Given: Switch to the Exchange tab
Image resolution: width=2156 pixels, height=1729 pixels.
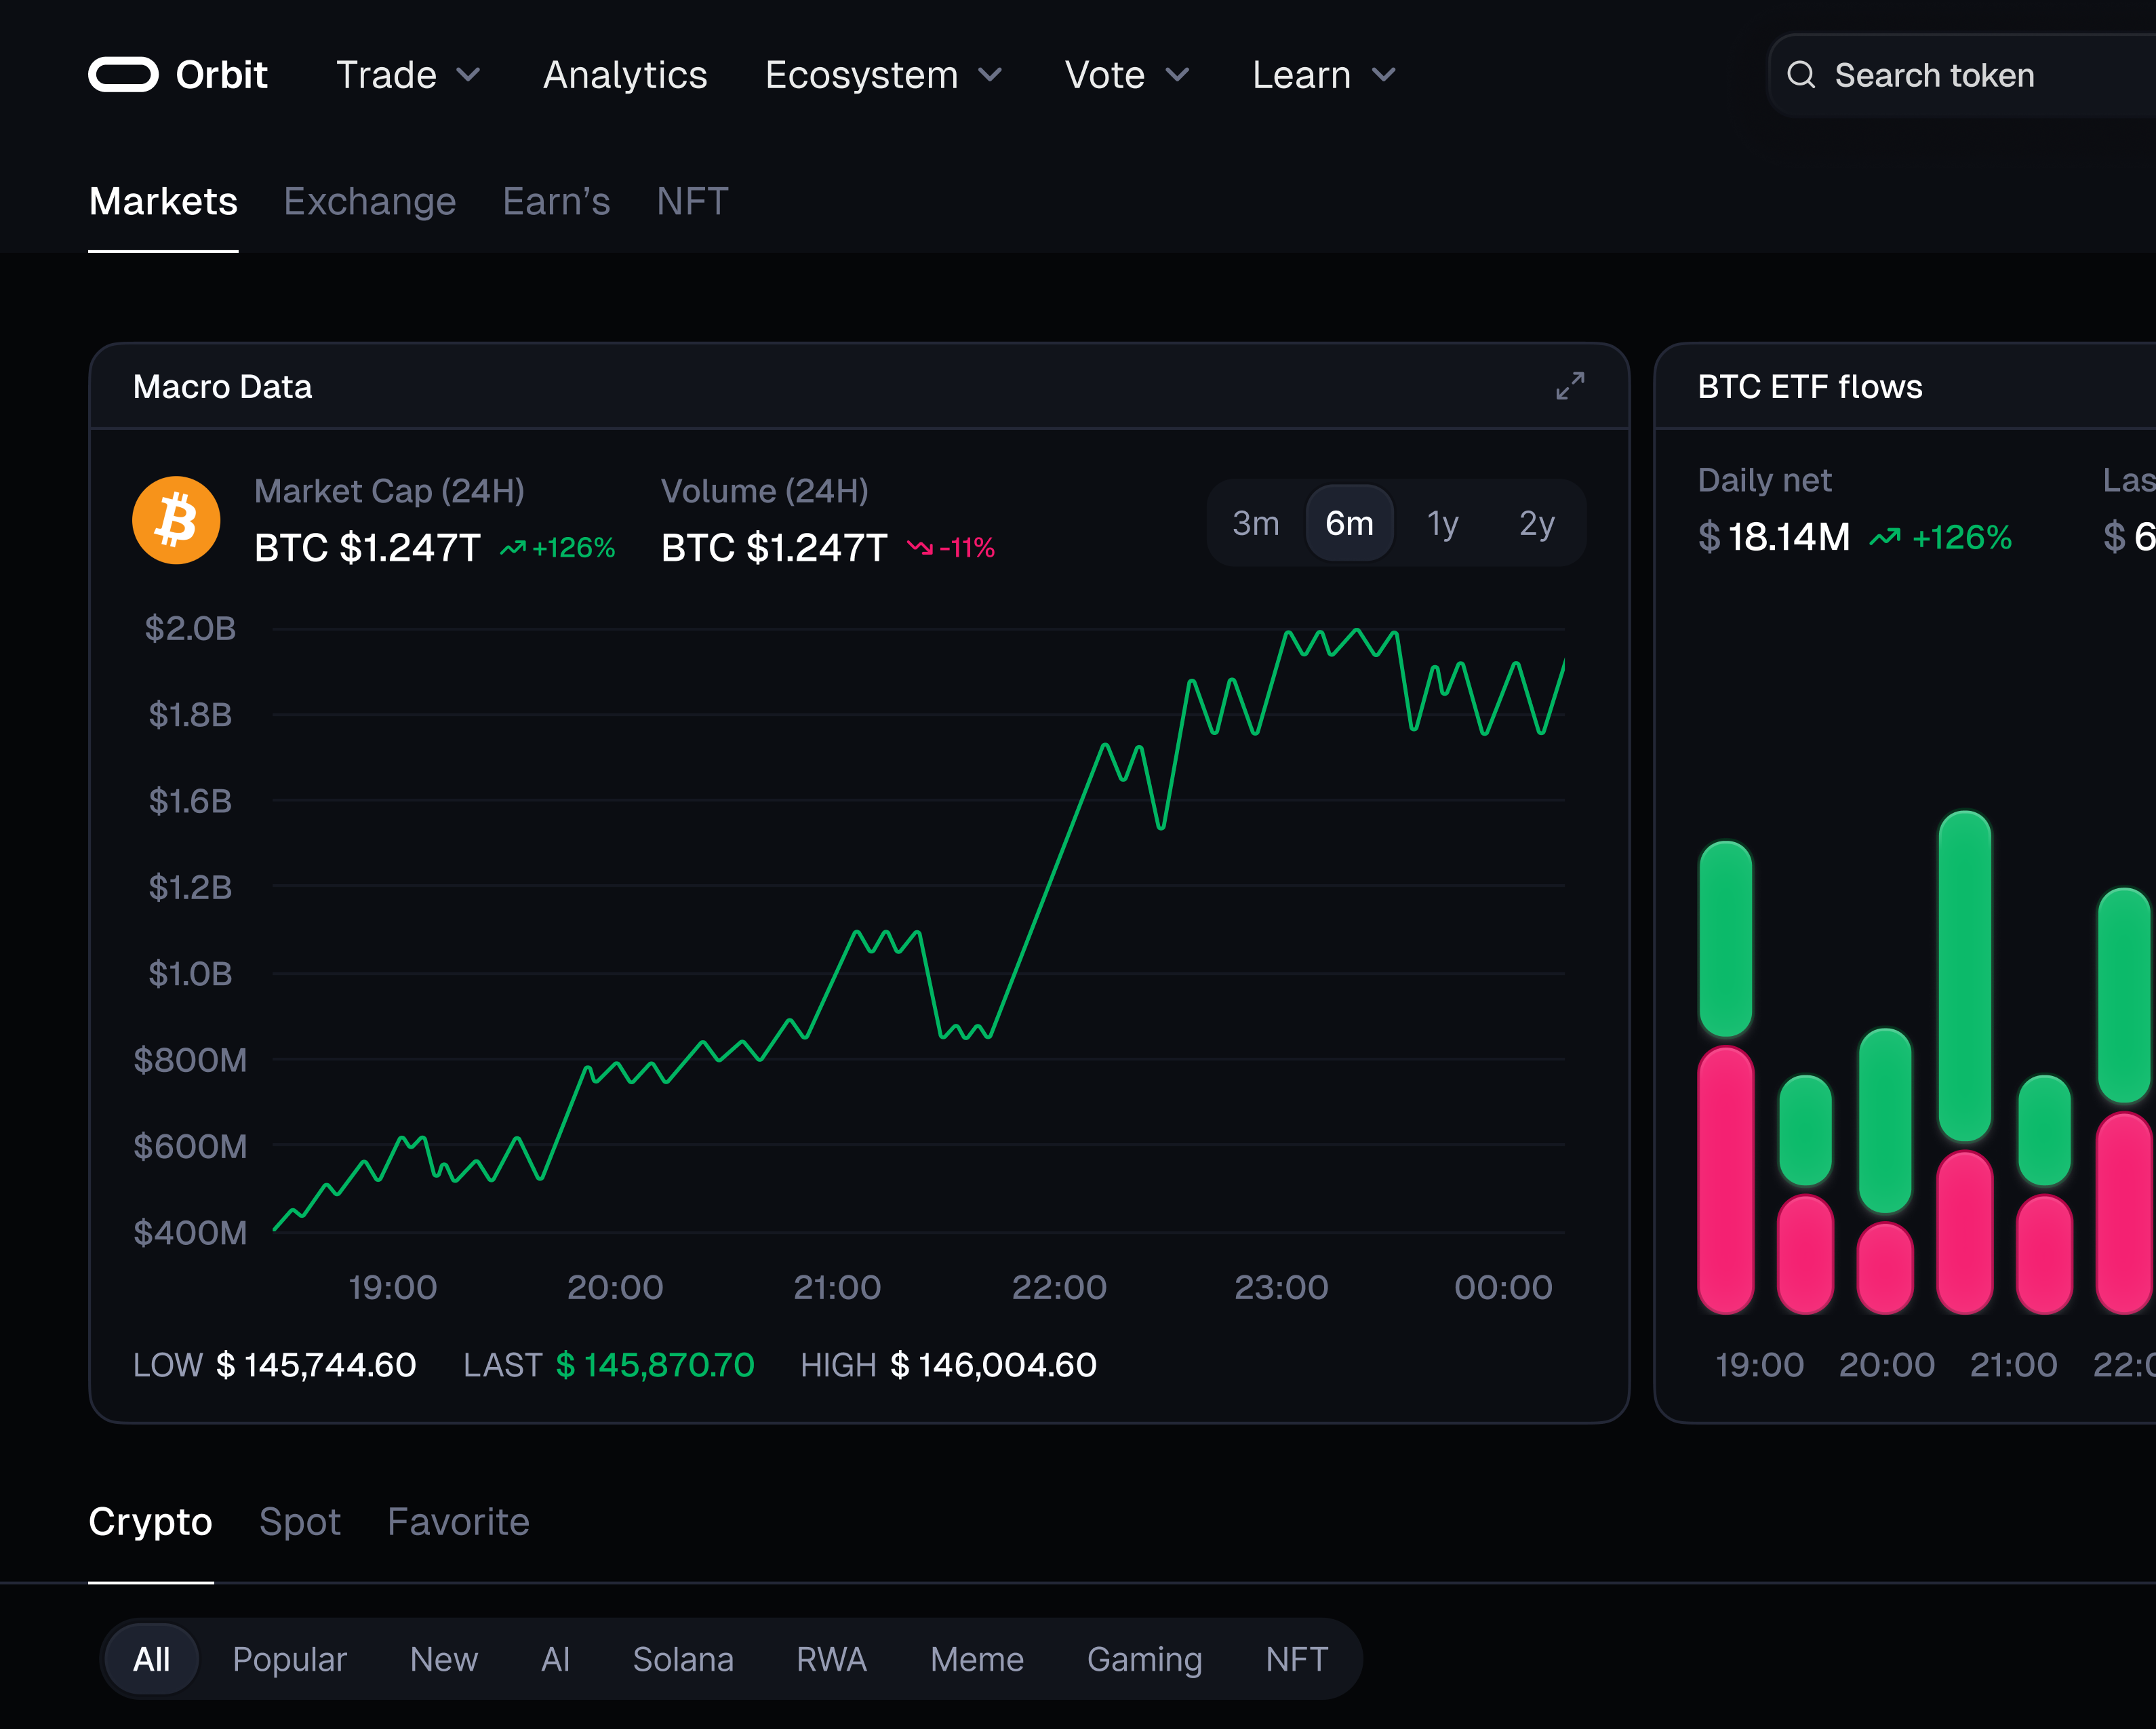Looking at the screenshot, I should pyautogui.click(x=369, y=202).
